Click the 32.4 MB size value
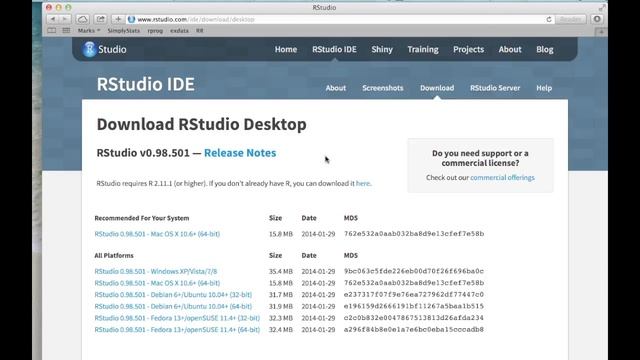The image size is (640, 360). click(280, 329)
